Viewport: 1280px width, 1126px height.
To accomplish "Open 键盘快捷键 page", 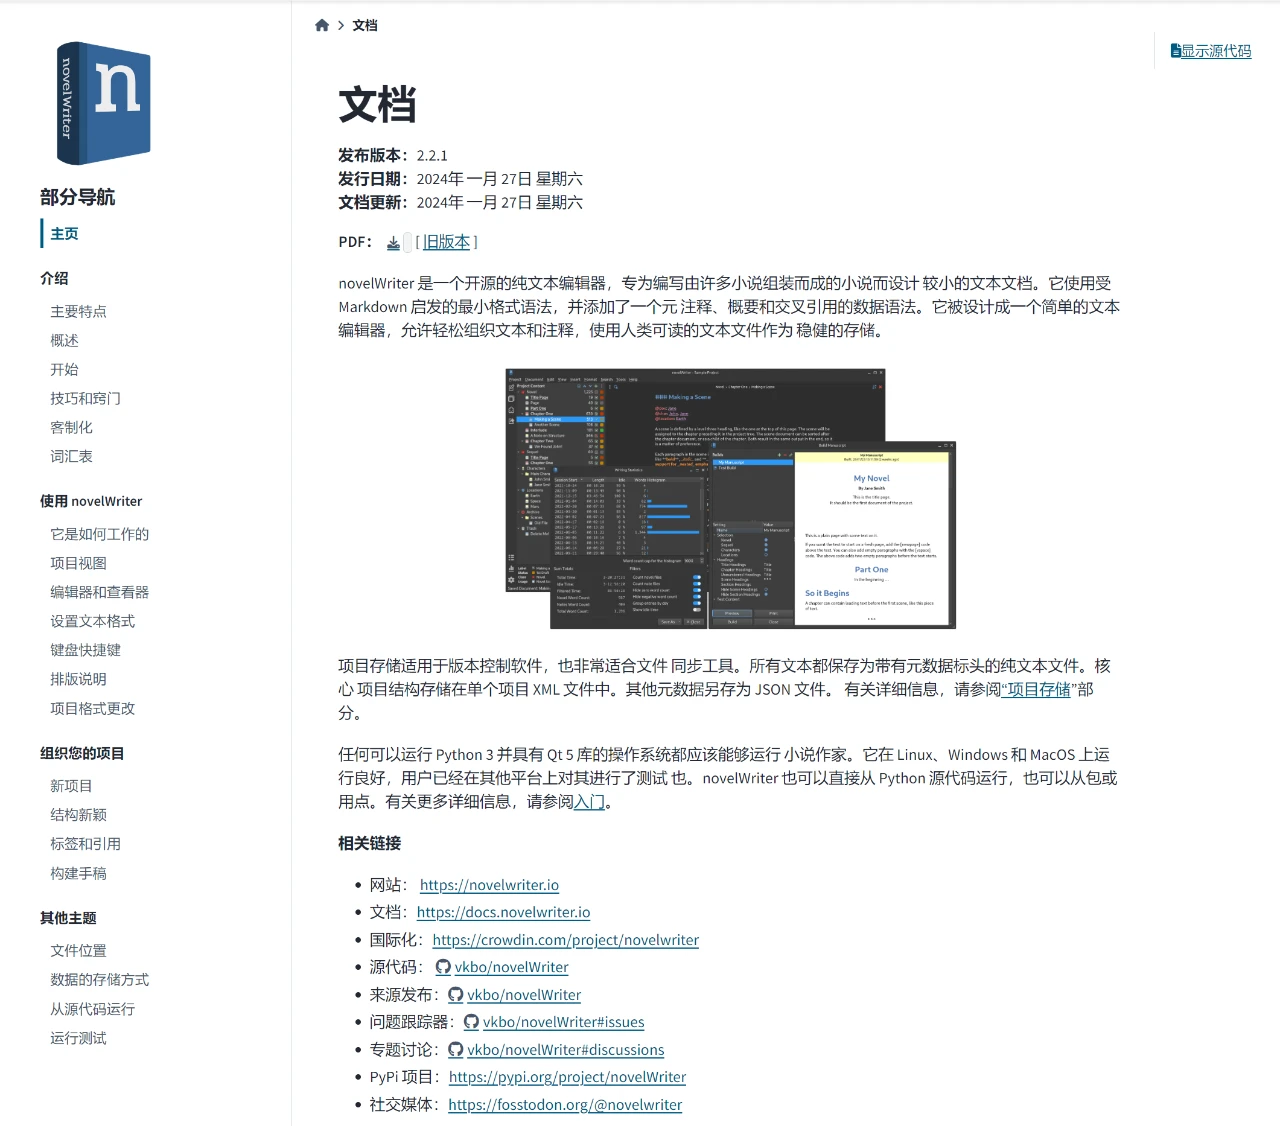I will [85, 651].
